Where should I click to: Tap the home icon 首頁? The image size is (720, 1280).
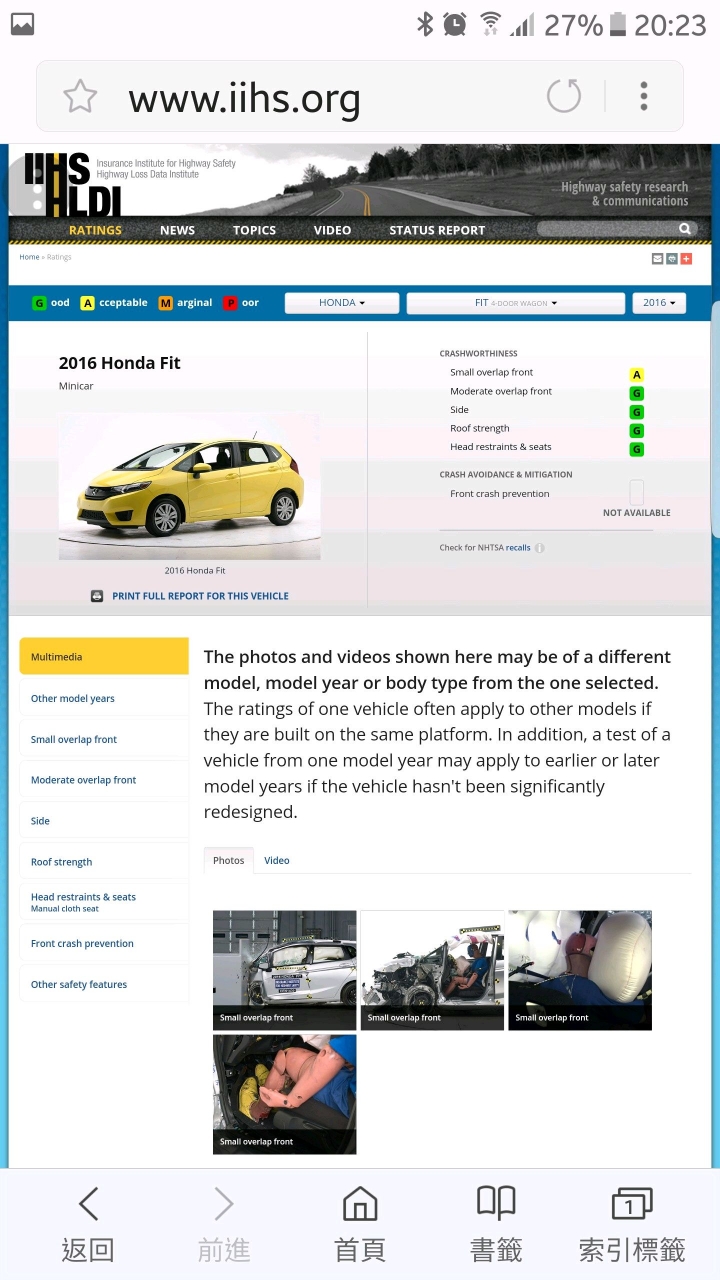point(360,1224)
